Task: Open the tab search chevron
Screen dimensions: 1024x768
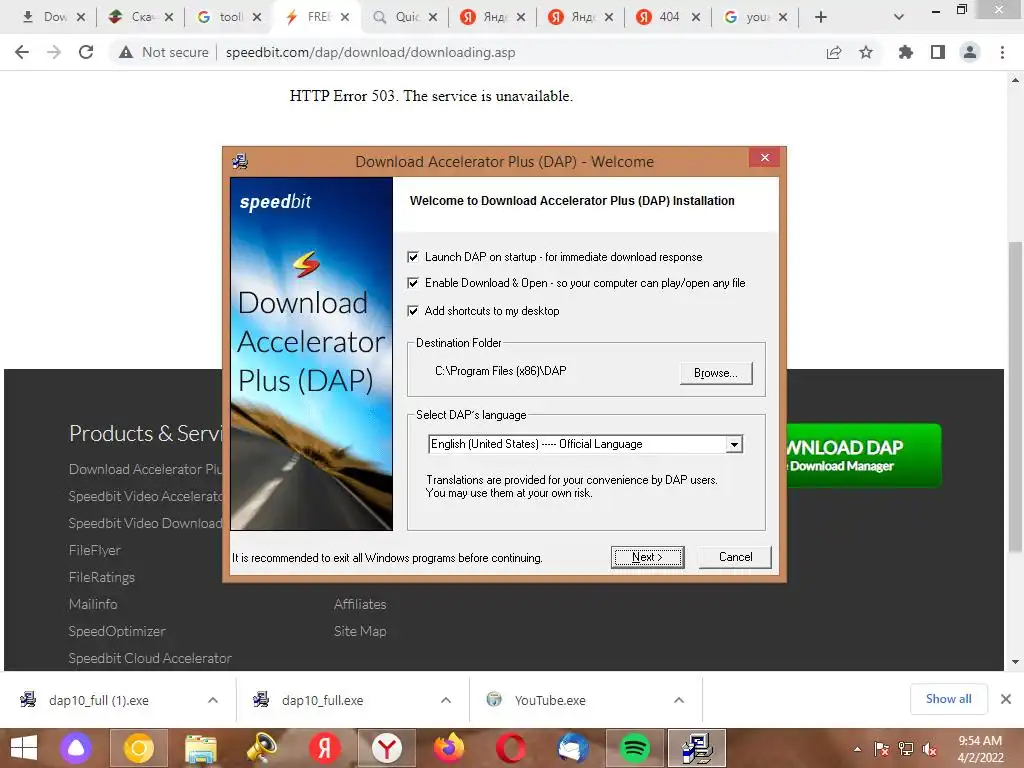Action: (x=899, y=17)
